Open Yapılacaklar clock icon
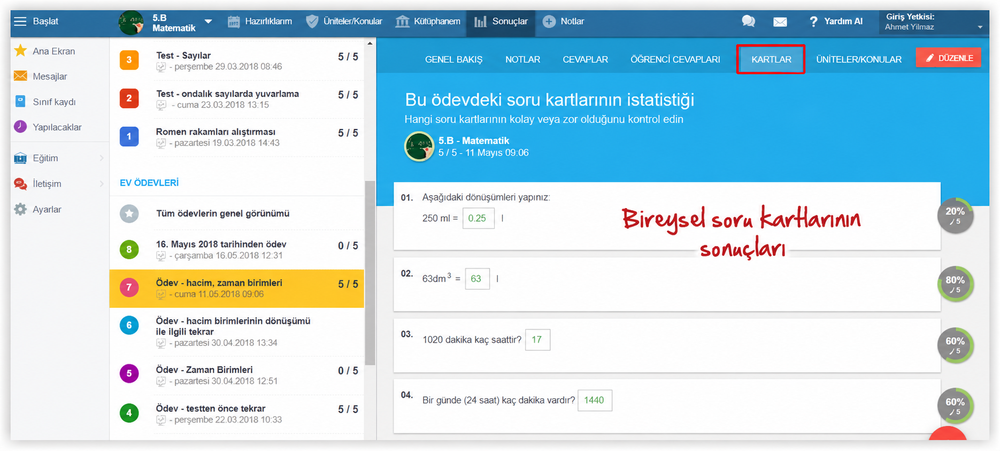This screenshot has width=1000, height=451. [x=20, y=126]
